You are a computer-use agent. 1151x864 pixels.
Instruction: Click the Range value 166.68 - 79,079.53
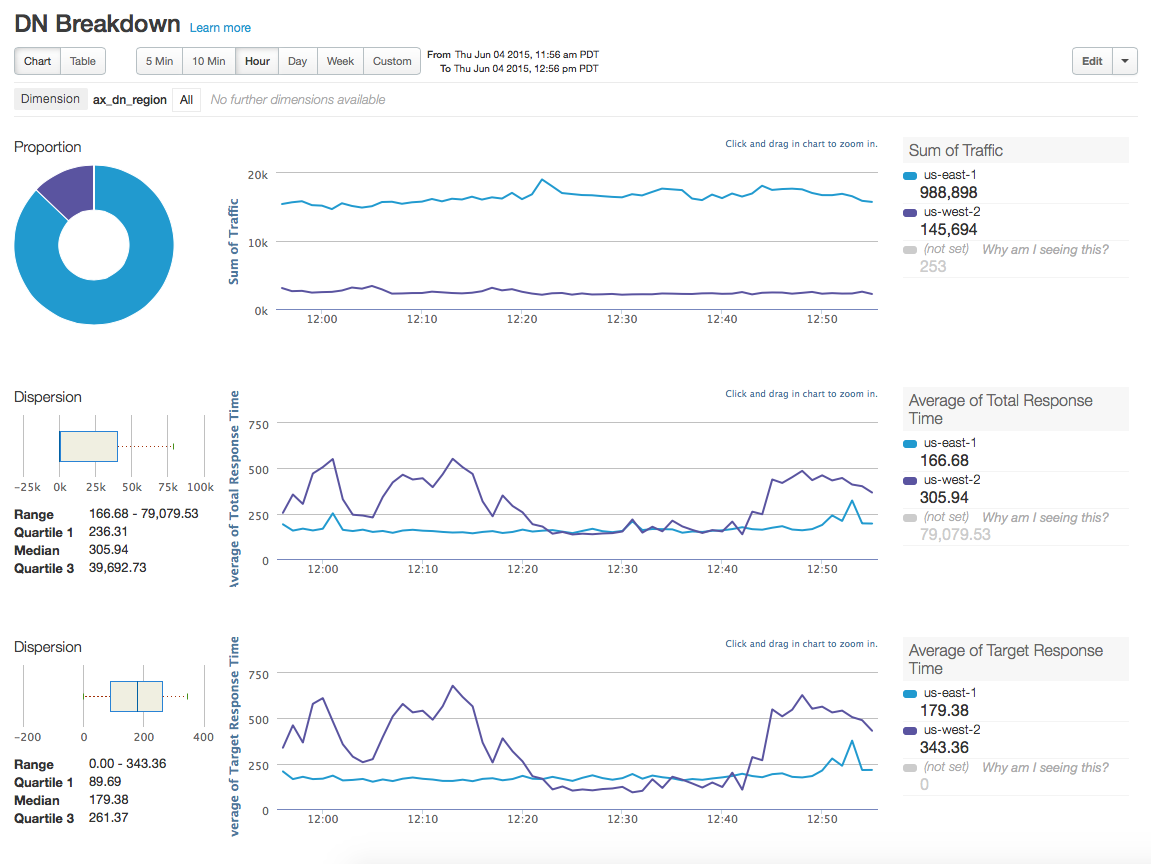[x=144, y=514]
